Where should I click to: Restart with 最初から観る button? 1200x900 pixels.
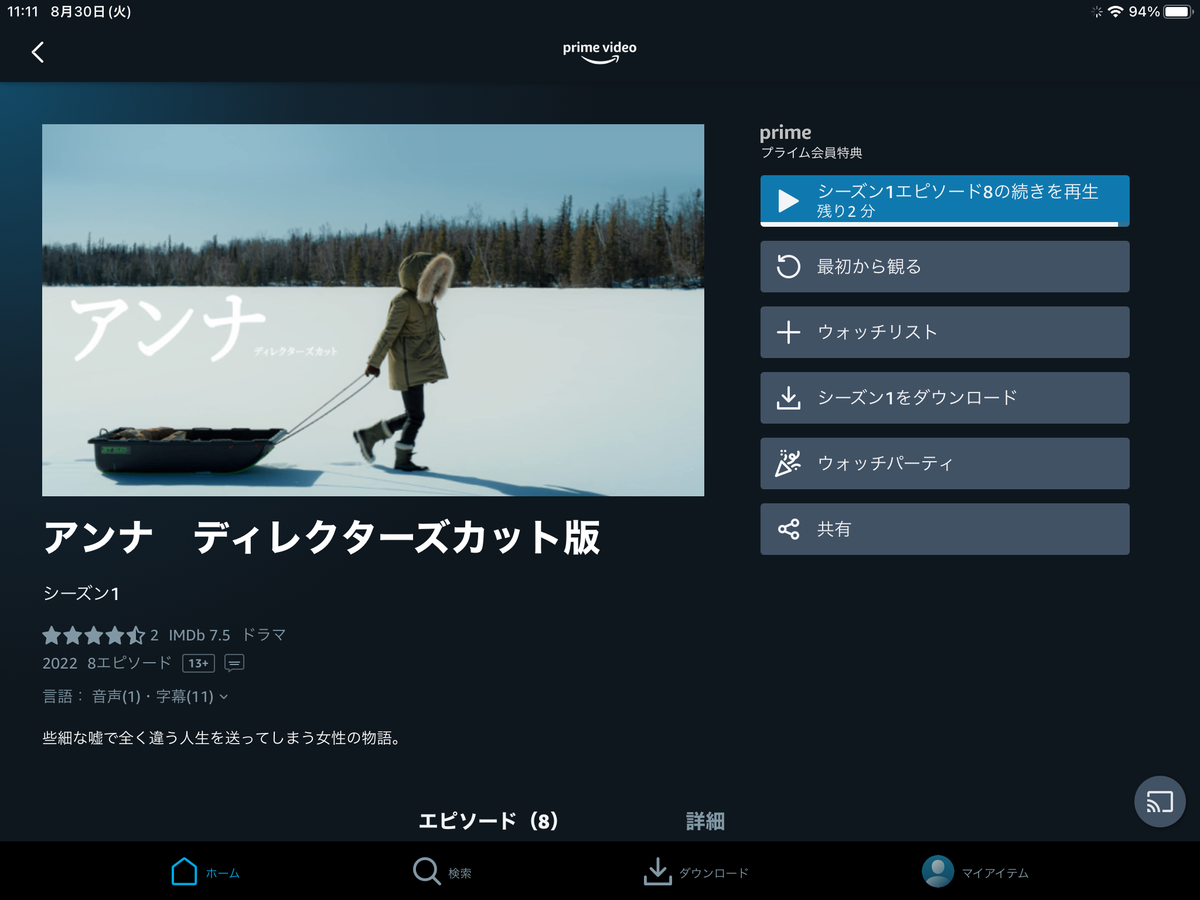point(945,267)
